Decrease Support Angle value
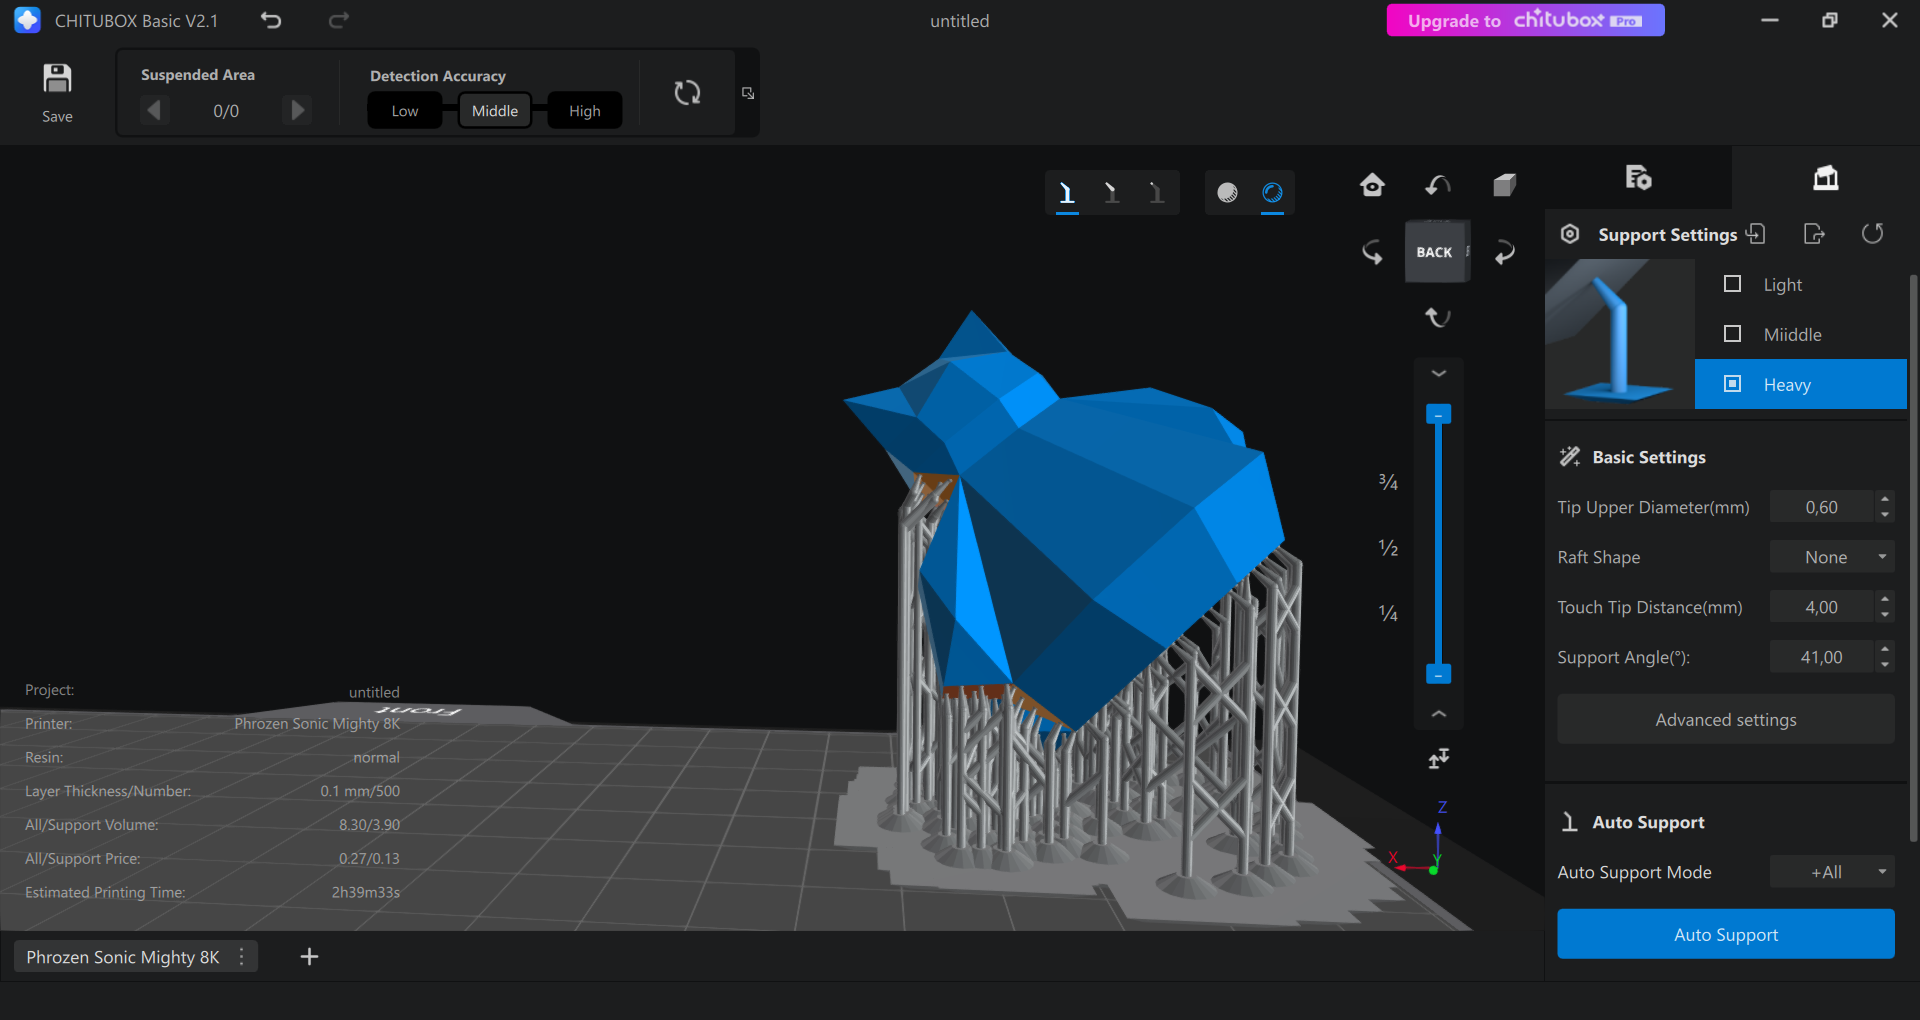This screenshot has width=1920, height=1020. (1885, 665)
